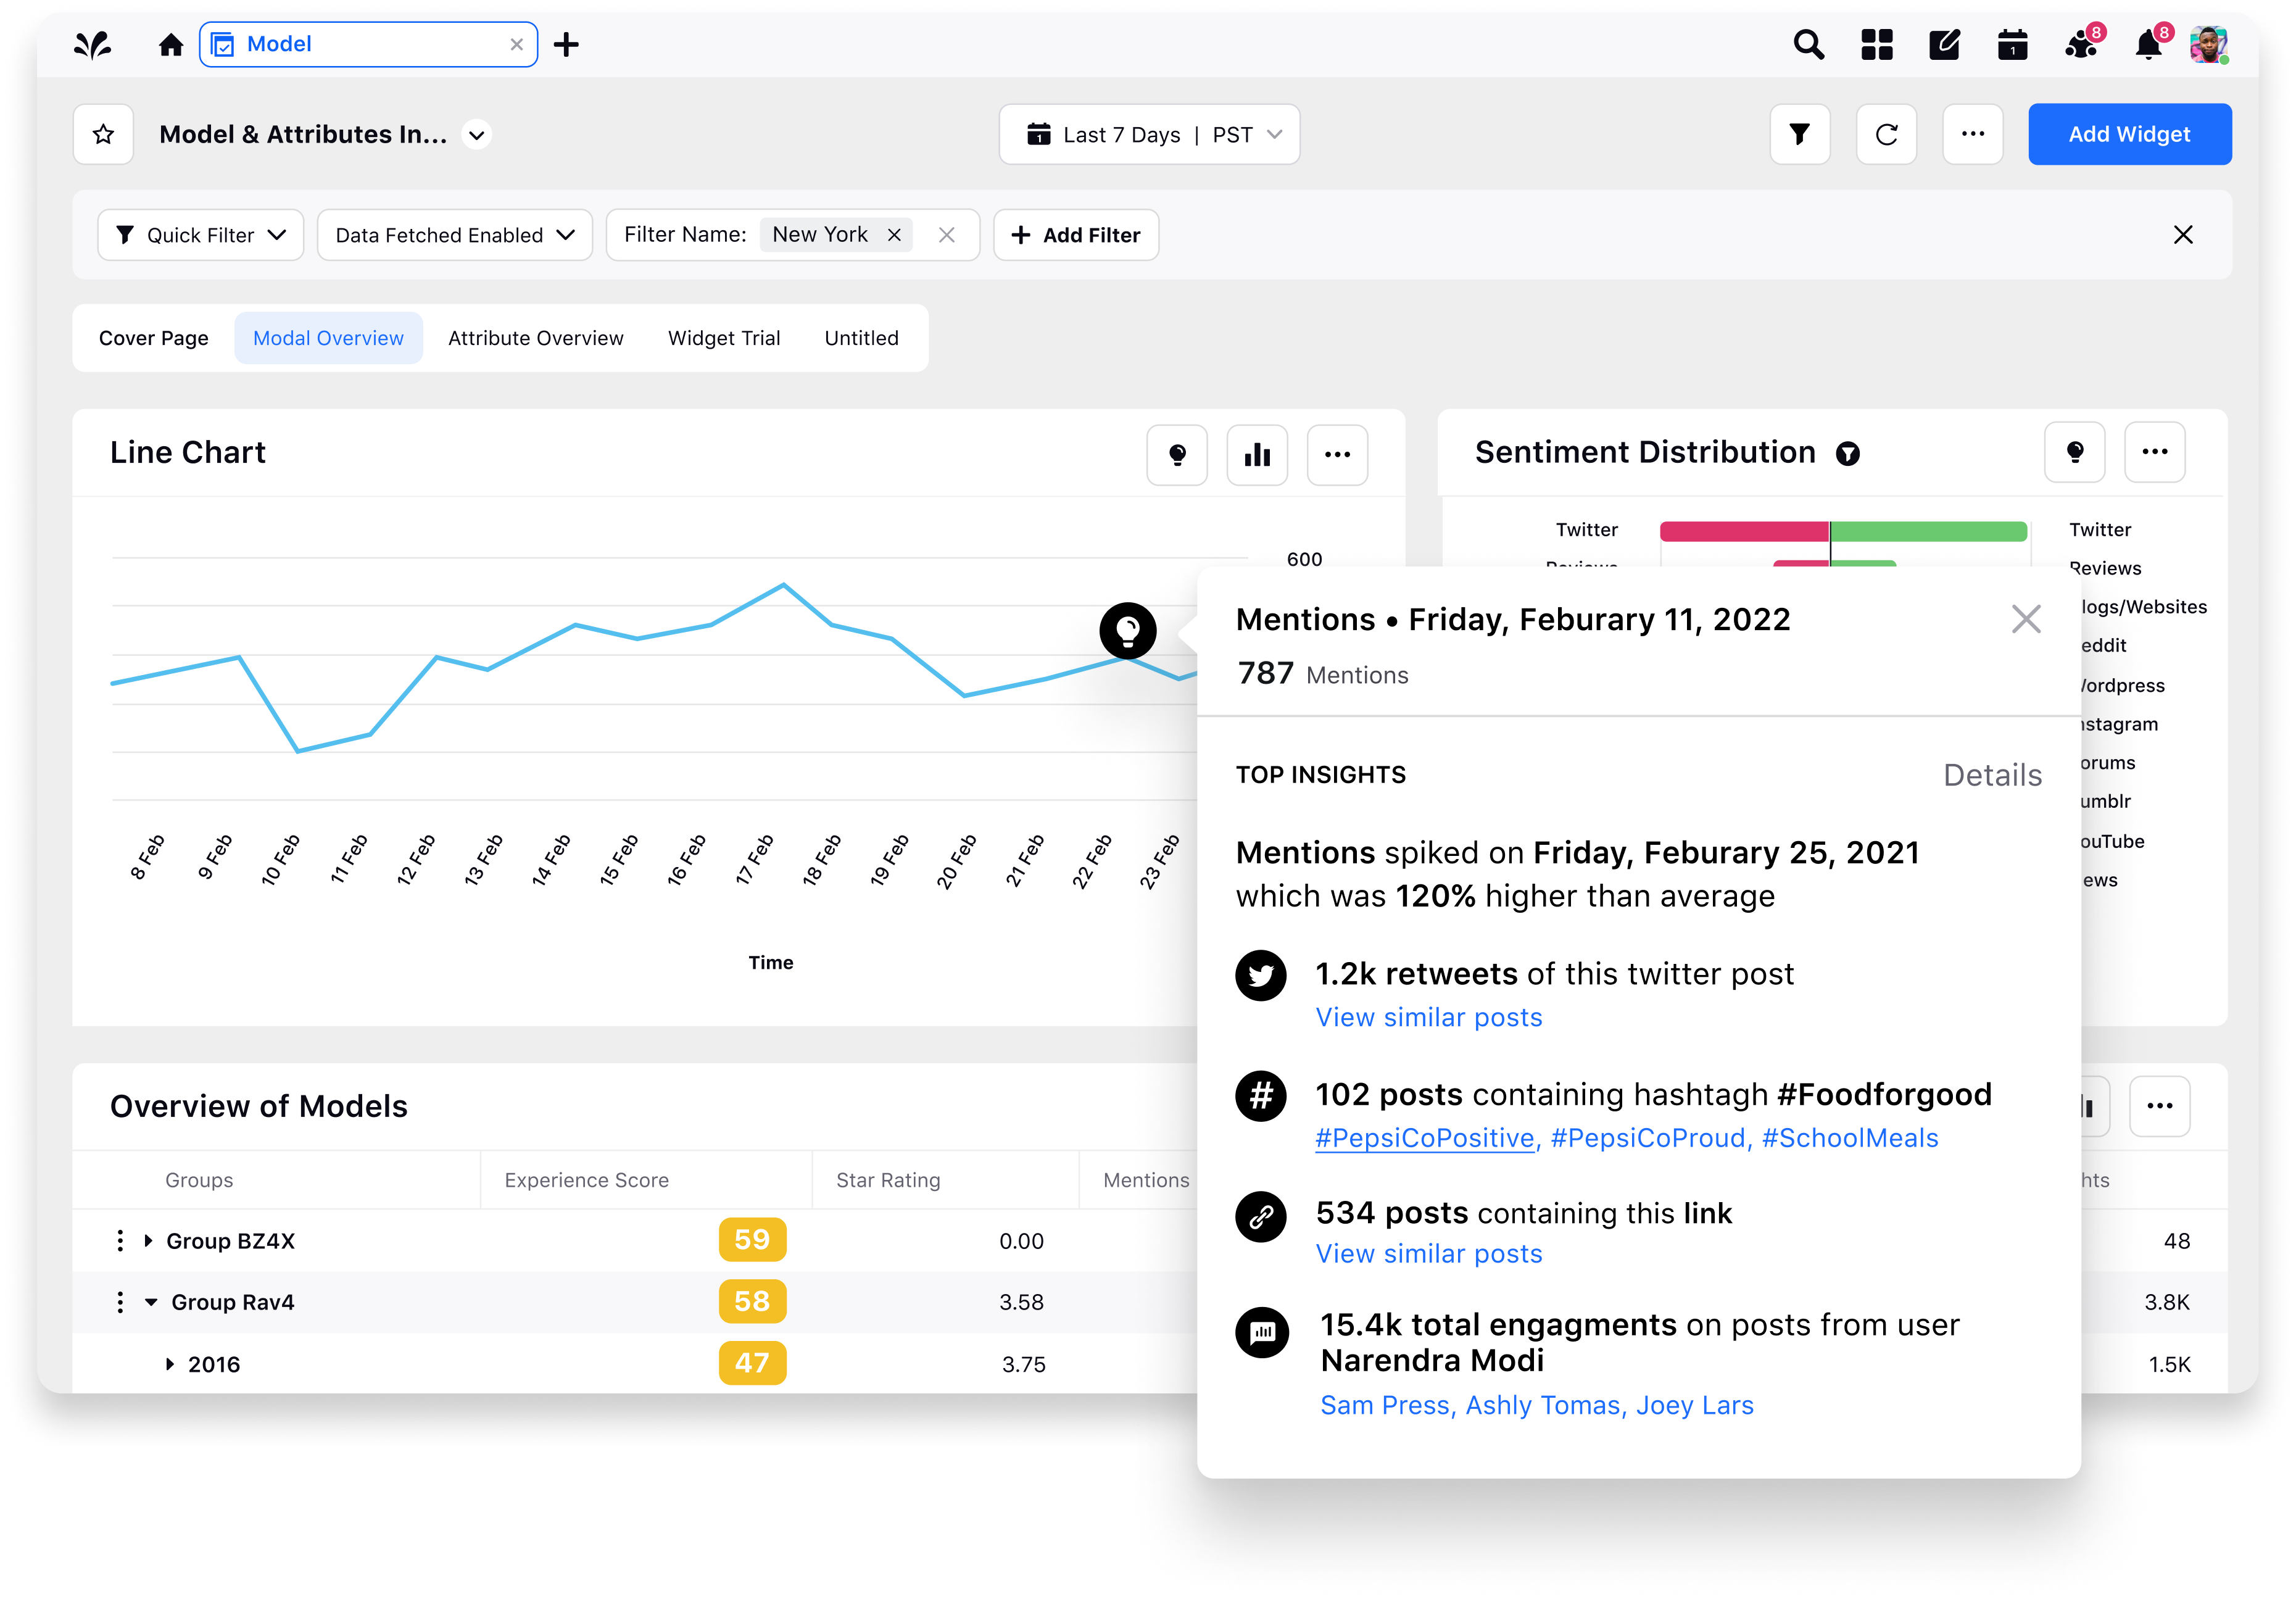Open the apps grid launcher icon
Viewport: 2296px width, 1602px height.
[1876, 45]
